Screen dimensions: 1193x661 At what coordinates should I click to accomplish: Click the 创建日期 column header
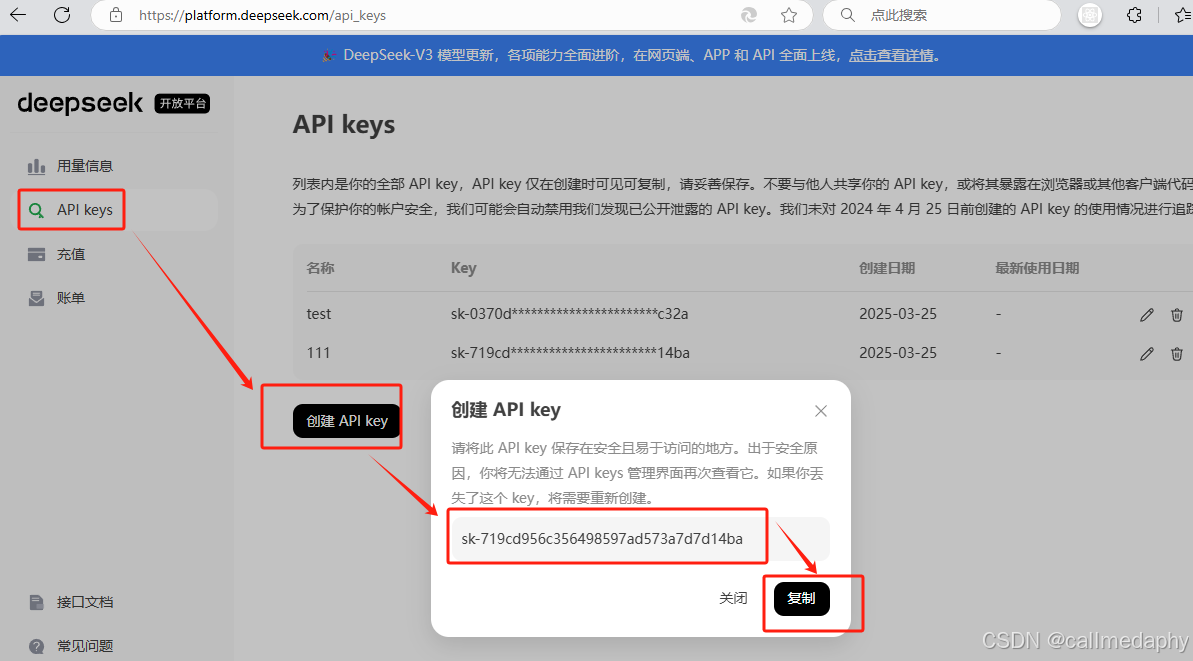tap(887, 268)
